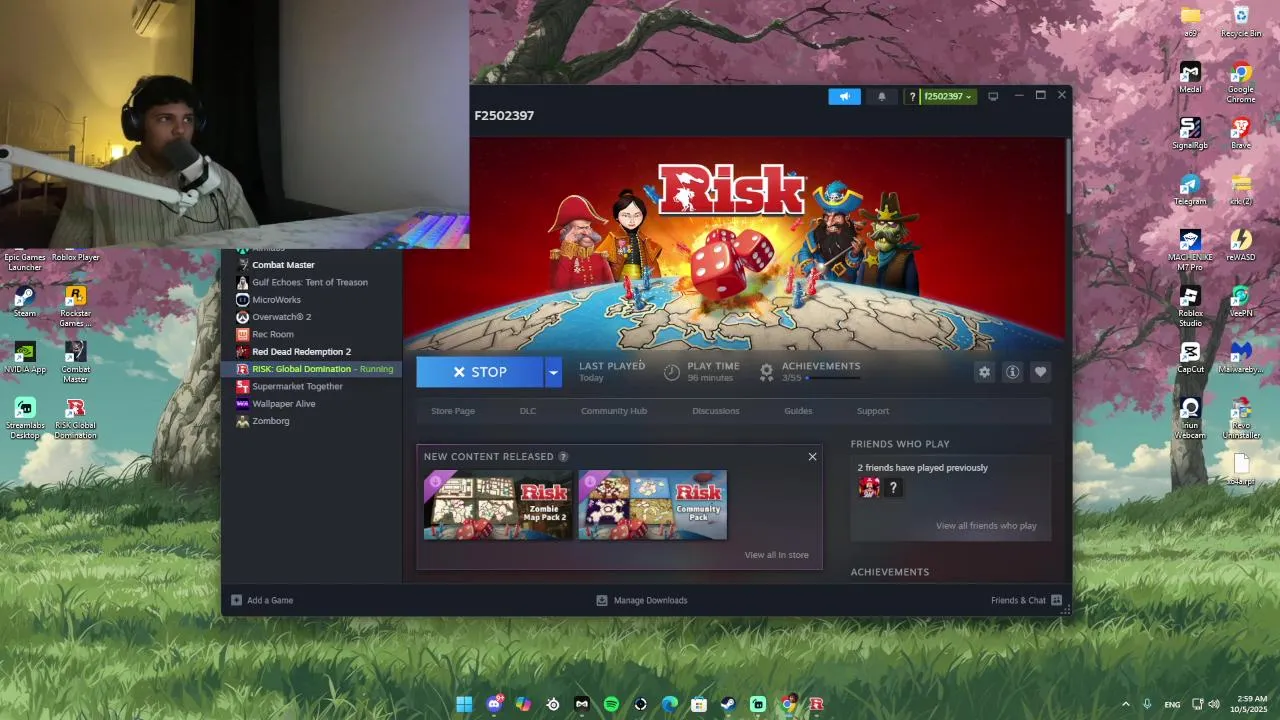
Task: Select the Streamlabs Desktop icon
Action: click(25, 419)
